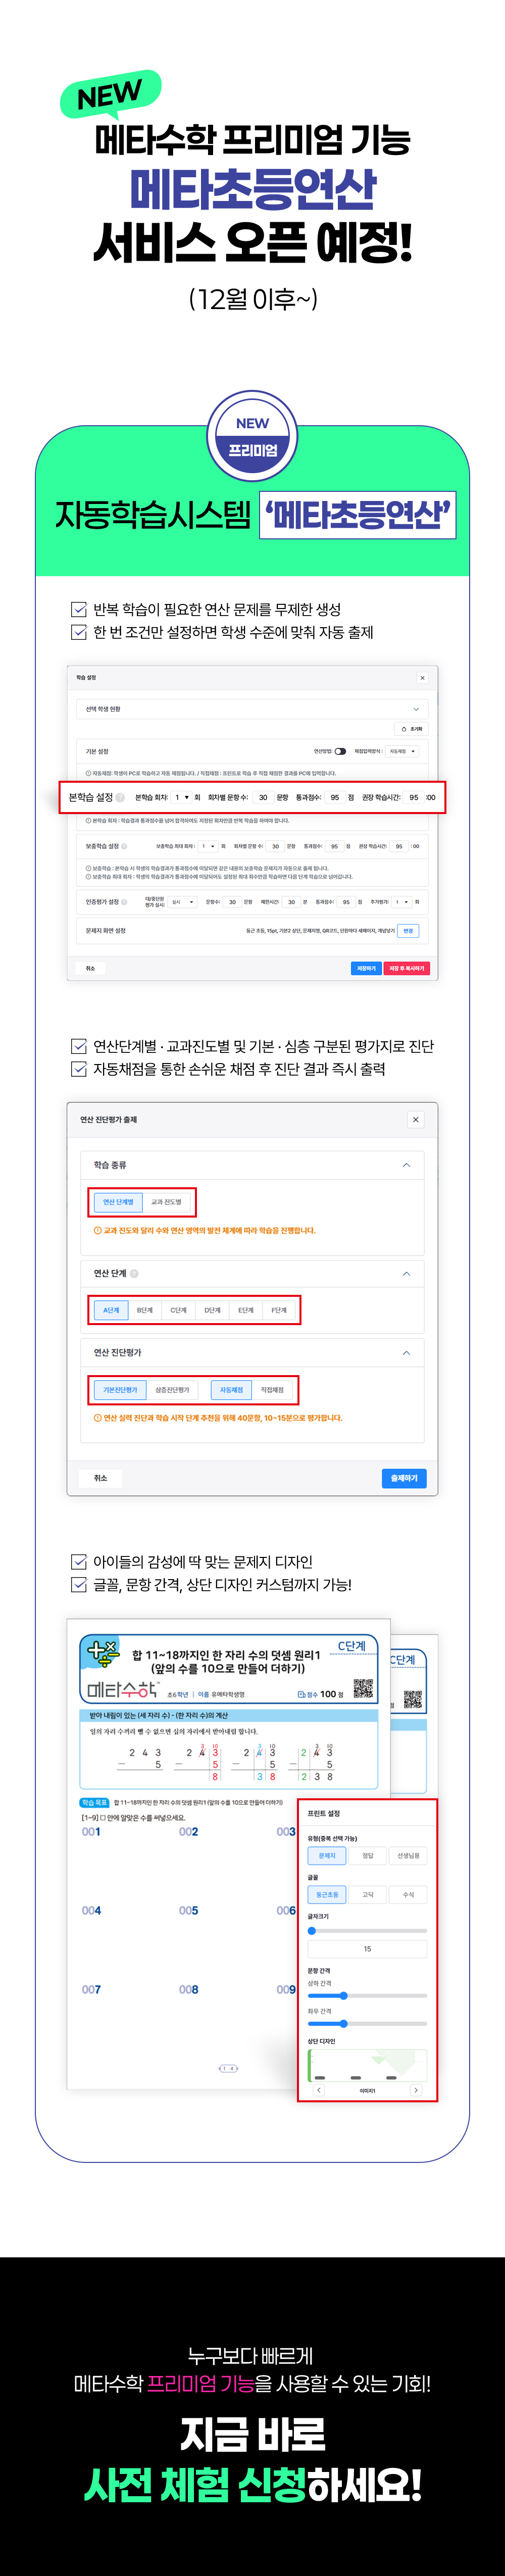
Task: Expand the 선택 학생 현황 section
Action: pyautogui.click(x=416, y=709)
